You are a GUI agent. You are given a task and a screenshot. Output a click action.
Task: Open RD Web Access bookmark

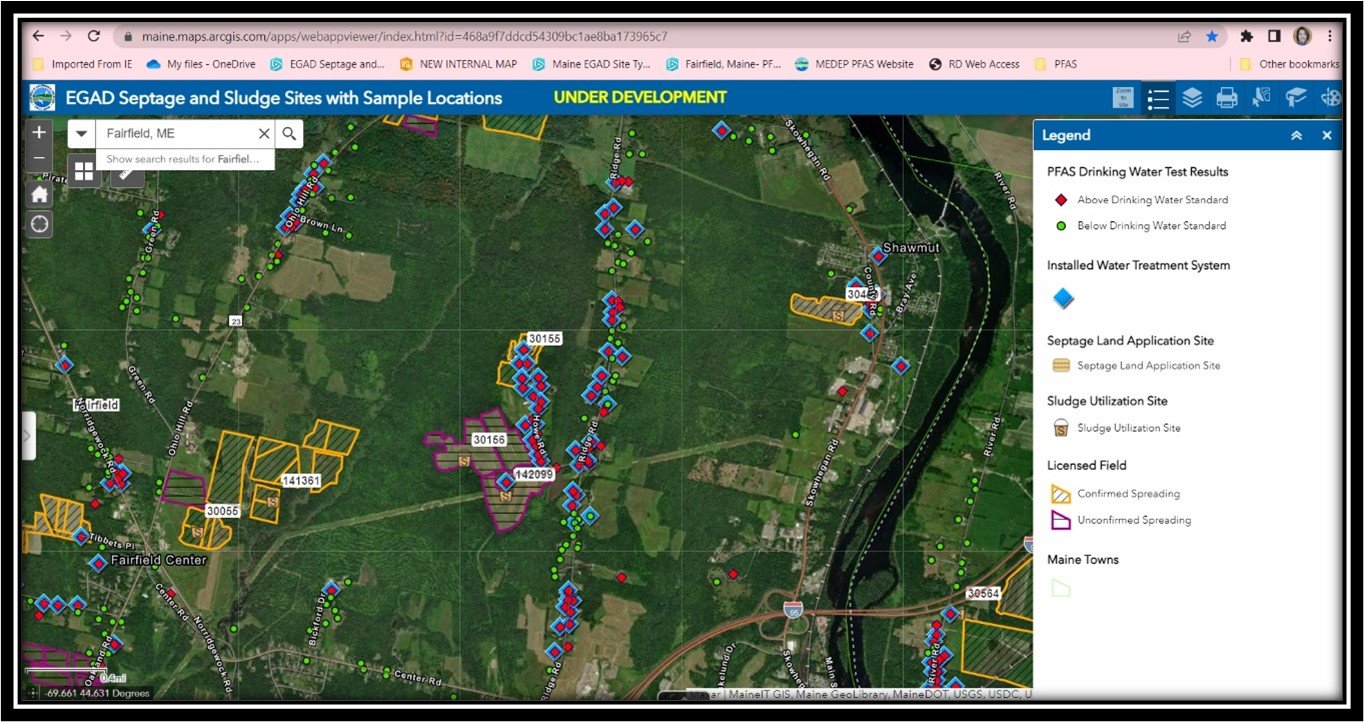click(974, 64)
